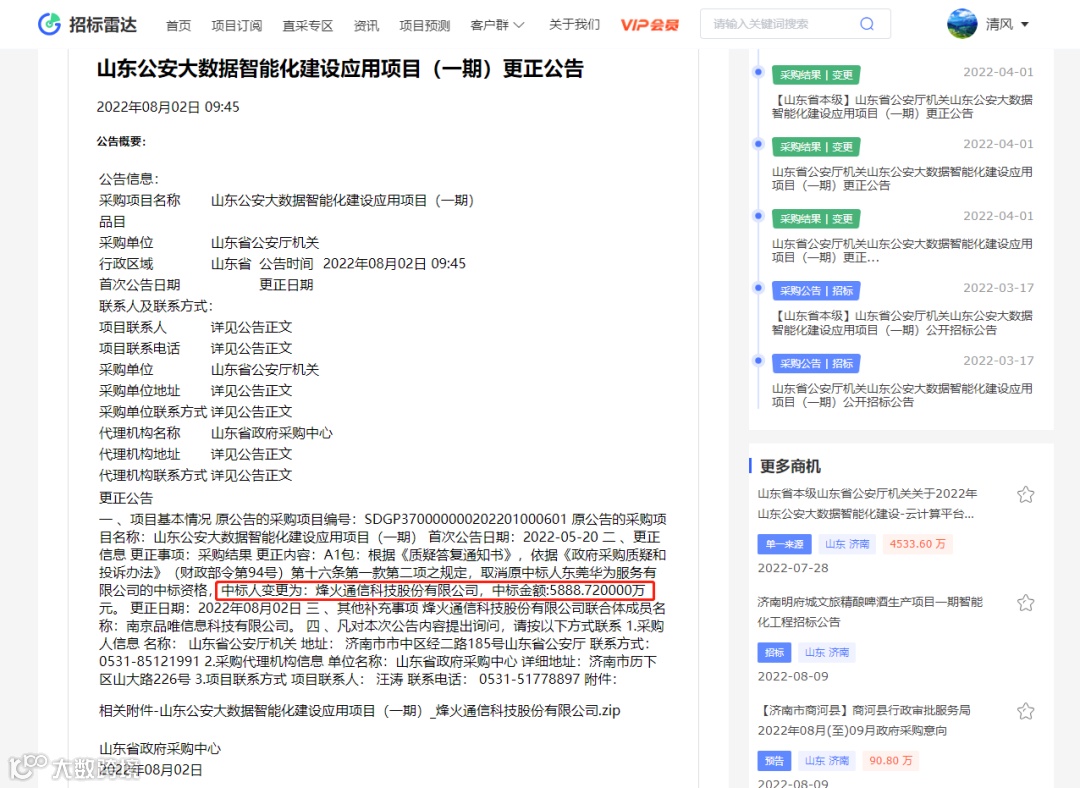This screenshot has height=788, width=1080.
Task: Click the VIP会员 link
Action: point(650,25)
